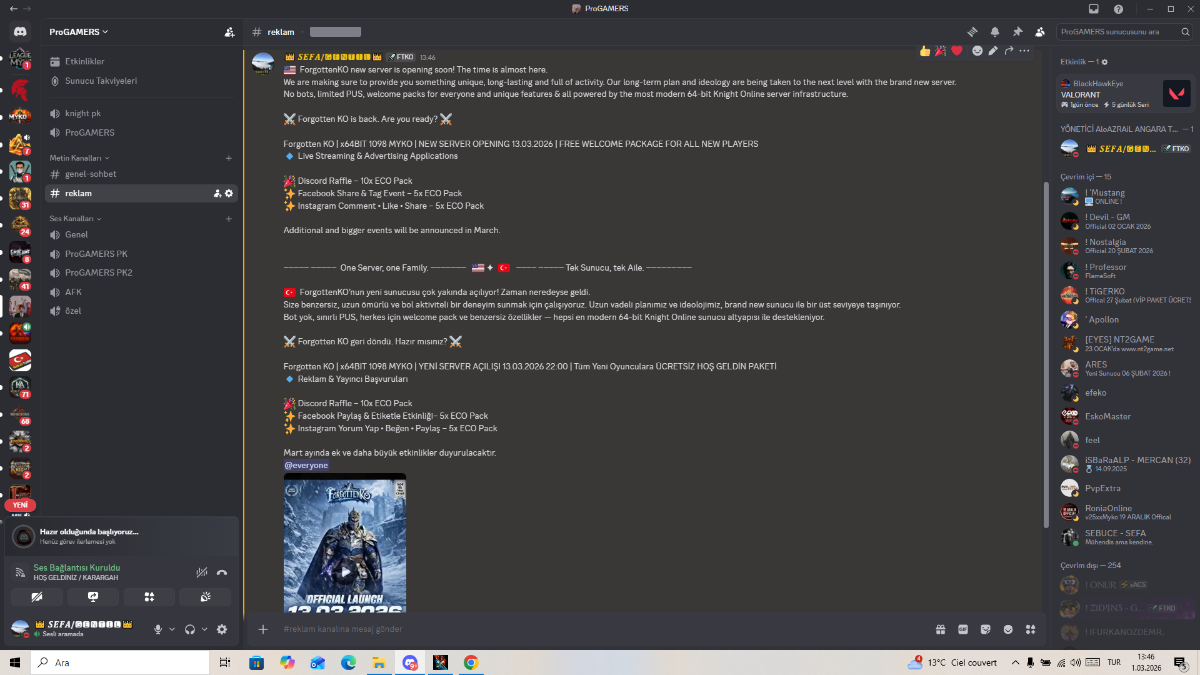Open the emoji picker in message bar
Viewport: 1200px width, 675px height.
1008,629
